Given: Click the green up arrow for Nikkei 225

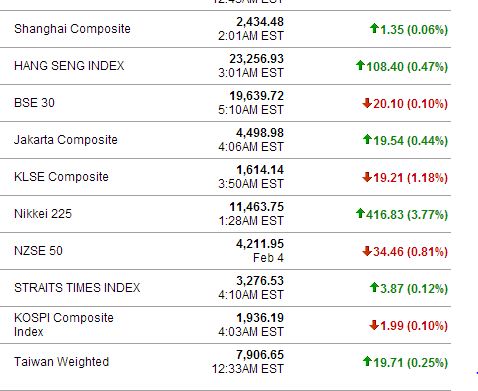Looking at the screenshot, I should (360, 213).
